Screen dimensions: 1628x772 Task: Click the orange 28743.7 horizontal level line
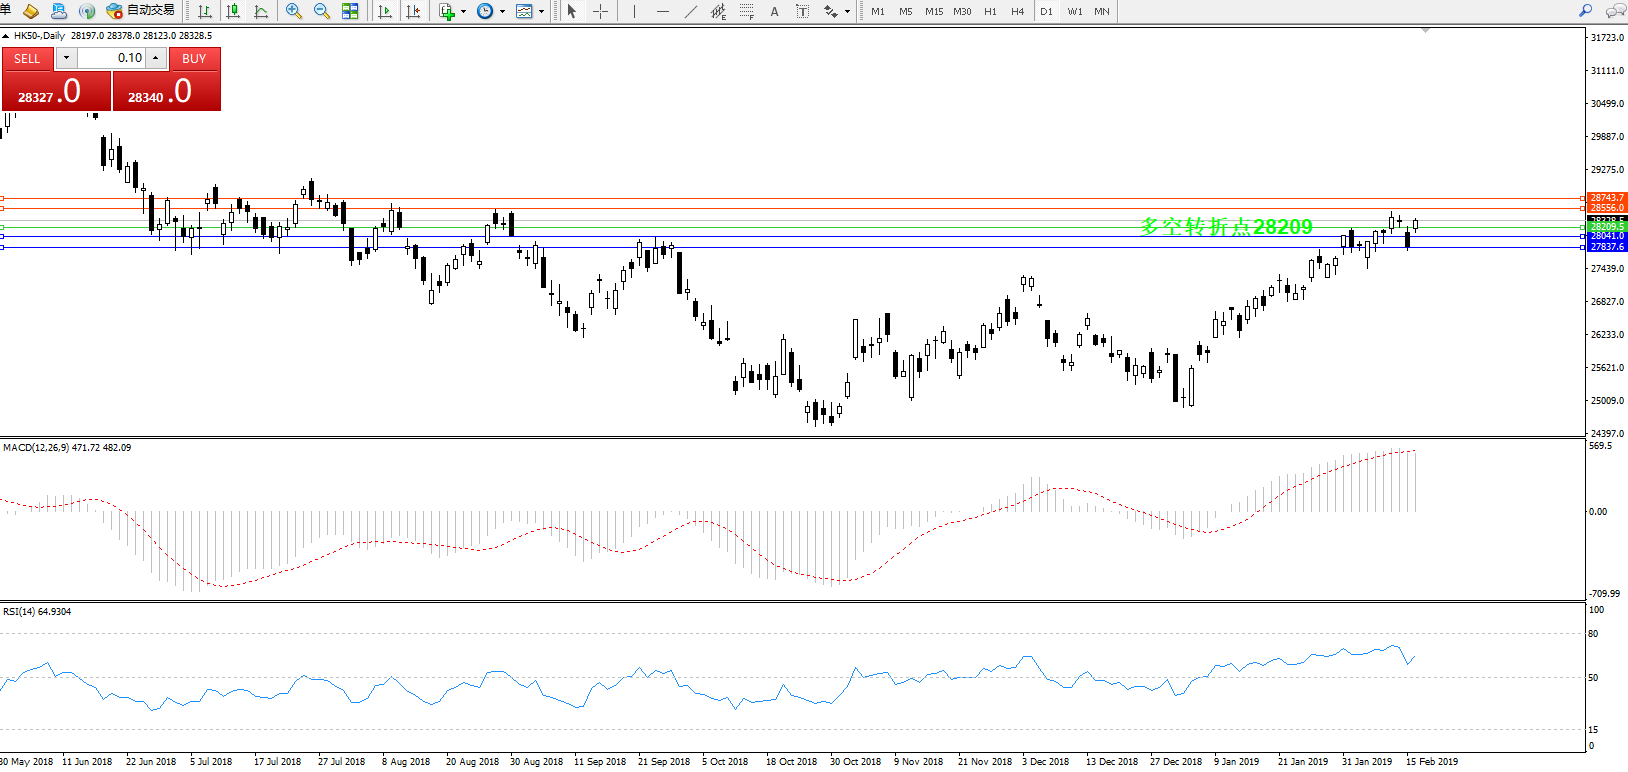point(800,199)
